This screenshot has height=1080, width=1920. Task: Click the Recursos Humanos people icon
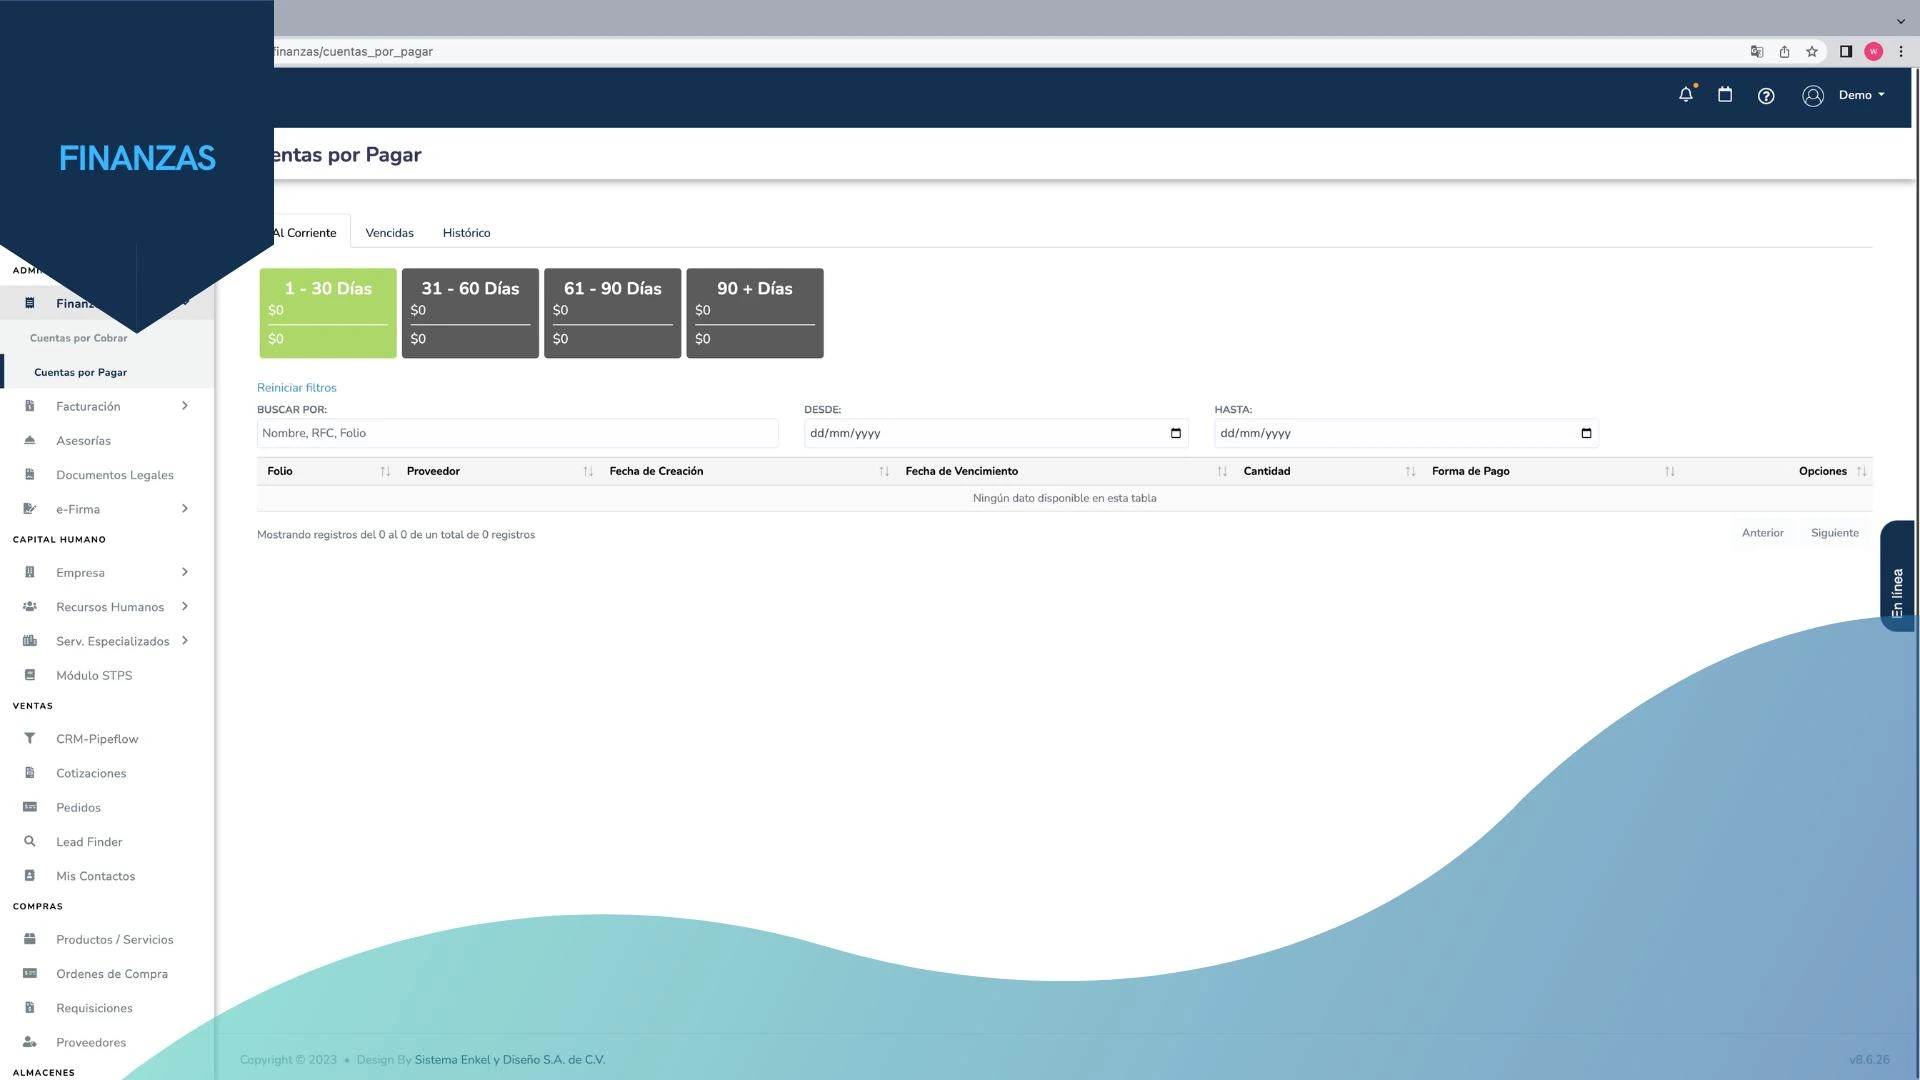pyautogui.click(x=30, y=607)
